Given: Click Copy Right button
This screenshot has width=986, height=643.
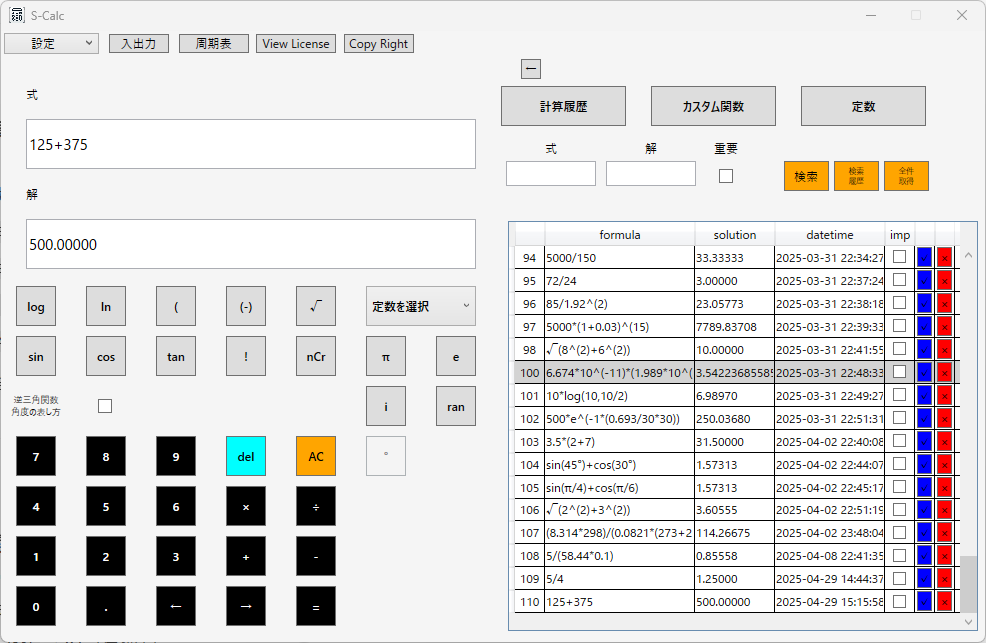Looking at the screenshot, I should [379, 43].
